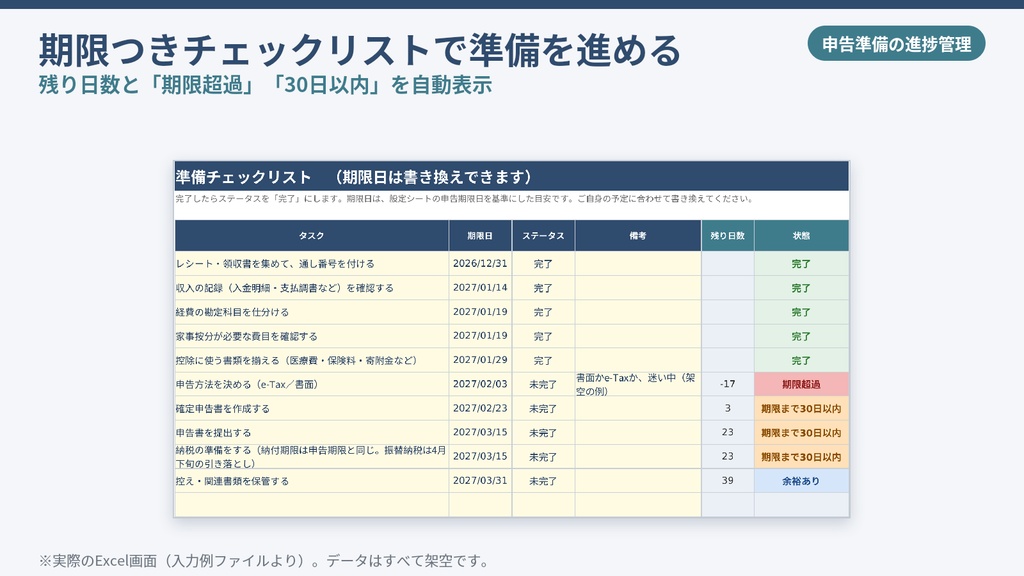Click the 申告準備の進捗管理 badge

[896, 44]
